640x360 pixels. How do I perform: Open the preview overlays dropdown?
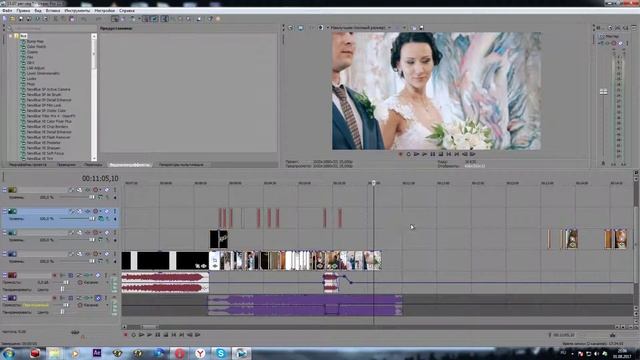point(404,28)
